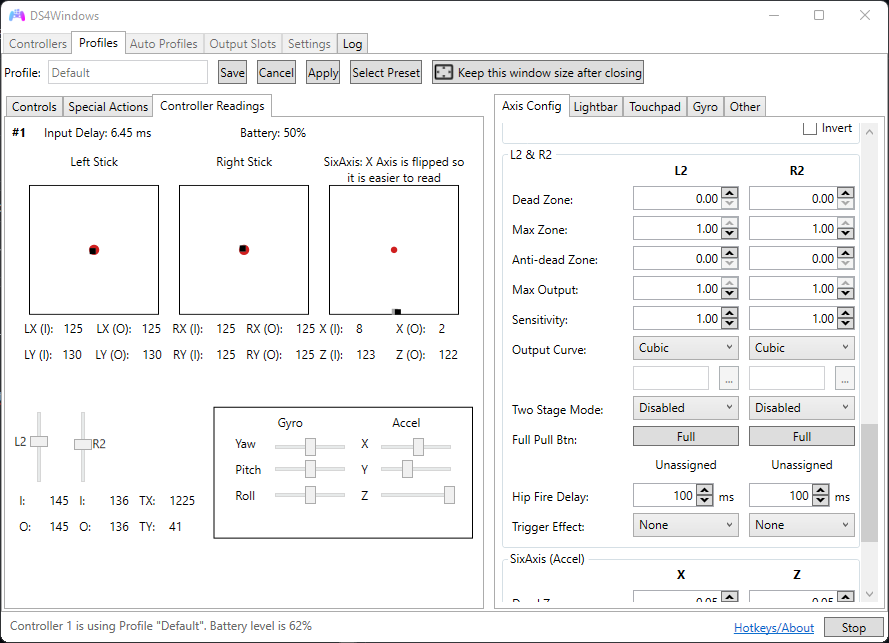Open the Special Actions sub-tab
The width and height of the screenshot is (889, 643).
point(108,107)
